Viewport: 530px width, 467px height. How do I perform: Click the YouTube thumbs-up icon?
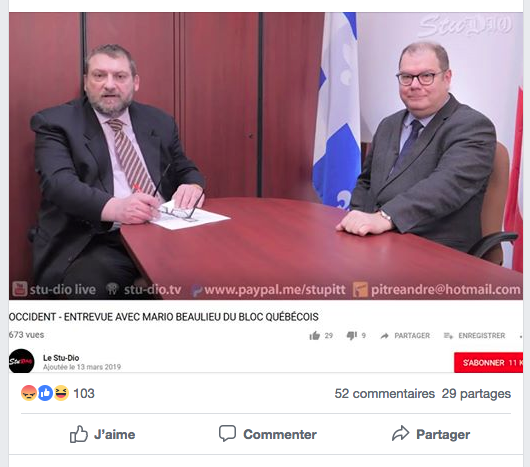pyautogui.click(x=314, y=336)
